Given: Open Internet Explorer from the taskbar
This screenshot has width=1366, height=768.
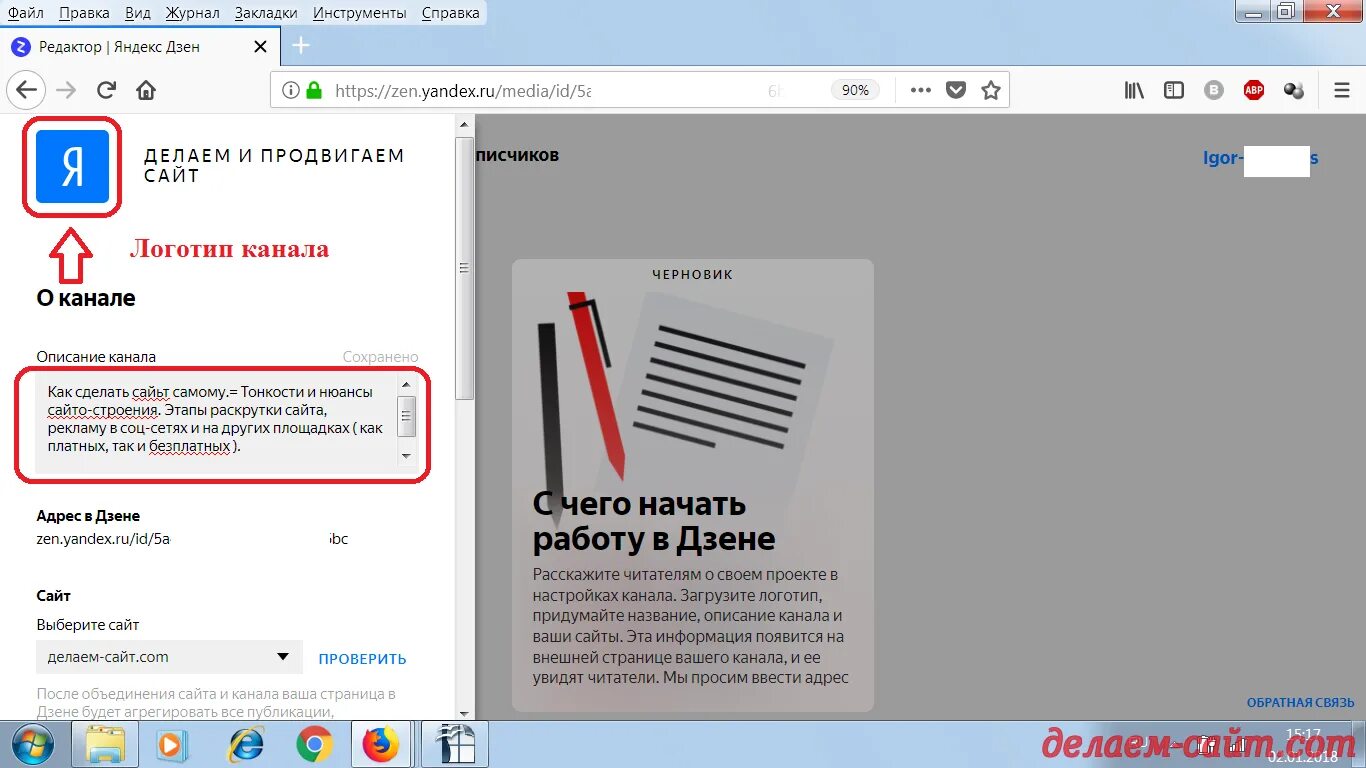Looking at the screenshot, I should [x=245, y=745].
